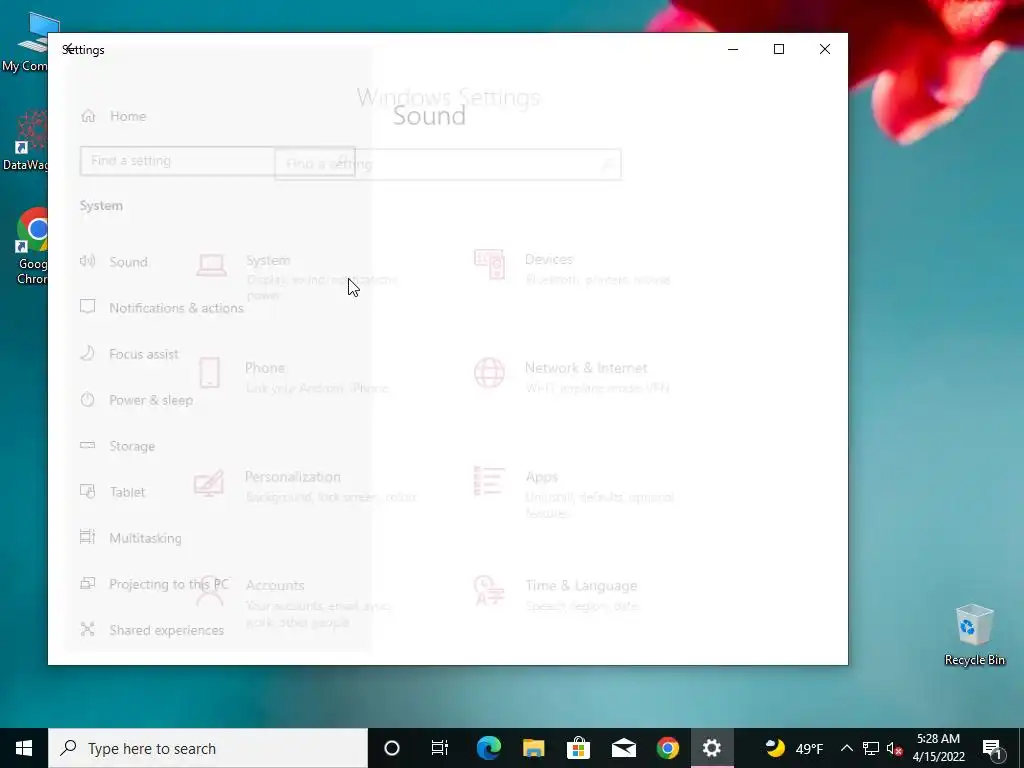The image size is (1024, 768).
Task: Open Multitasking settings
Action: tap(131, 538)
